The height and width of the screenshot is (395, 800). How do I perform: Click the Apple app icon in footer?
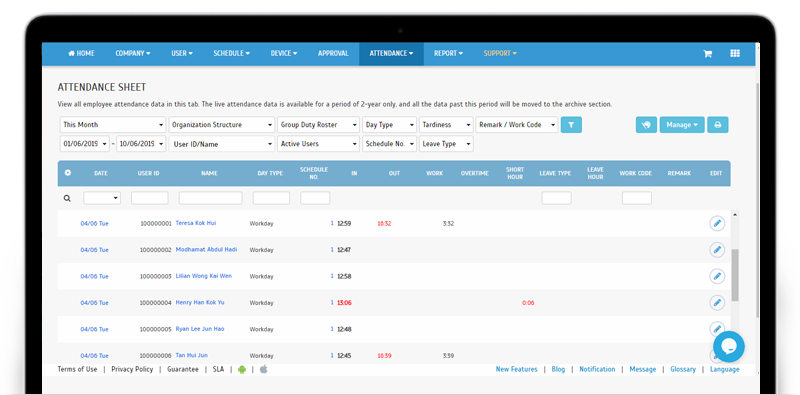263,369
